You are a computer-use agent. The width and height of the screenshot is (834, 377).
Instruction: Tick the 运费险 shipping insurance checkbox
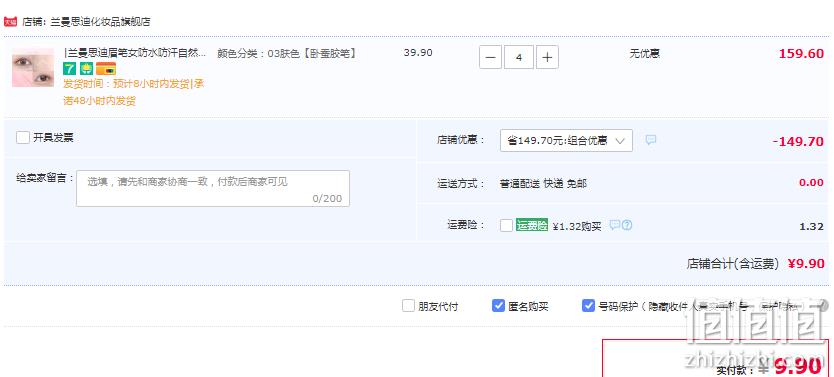click(506, 225)
